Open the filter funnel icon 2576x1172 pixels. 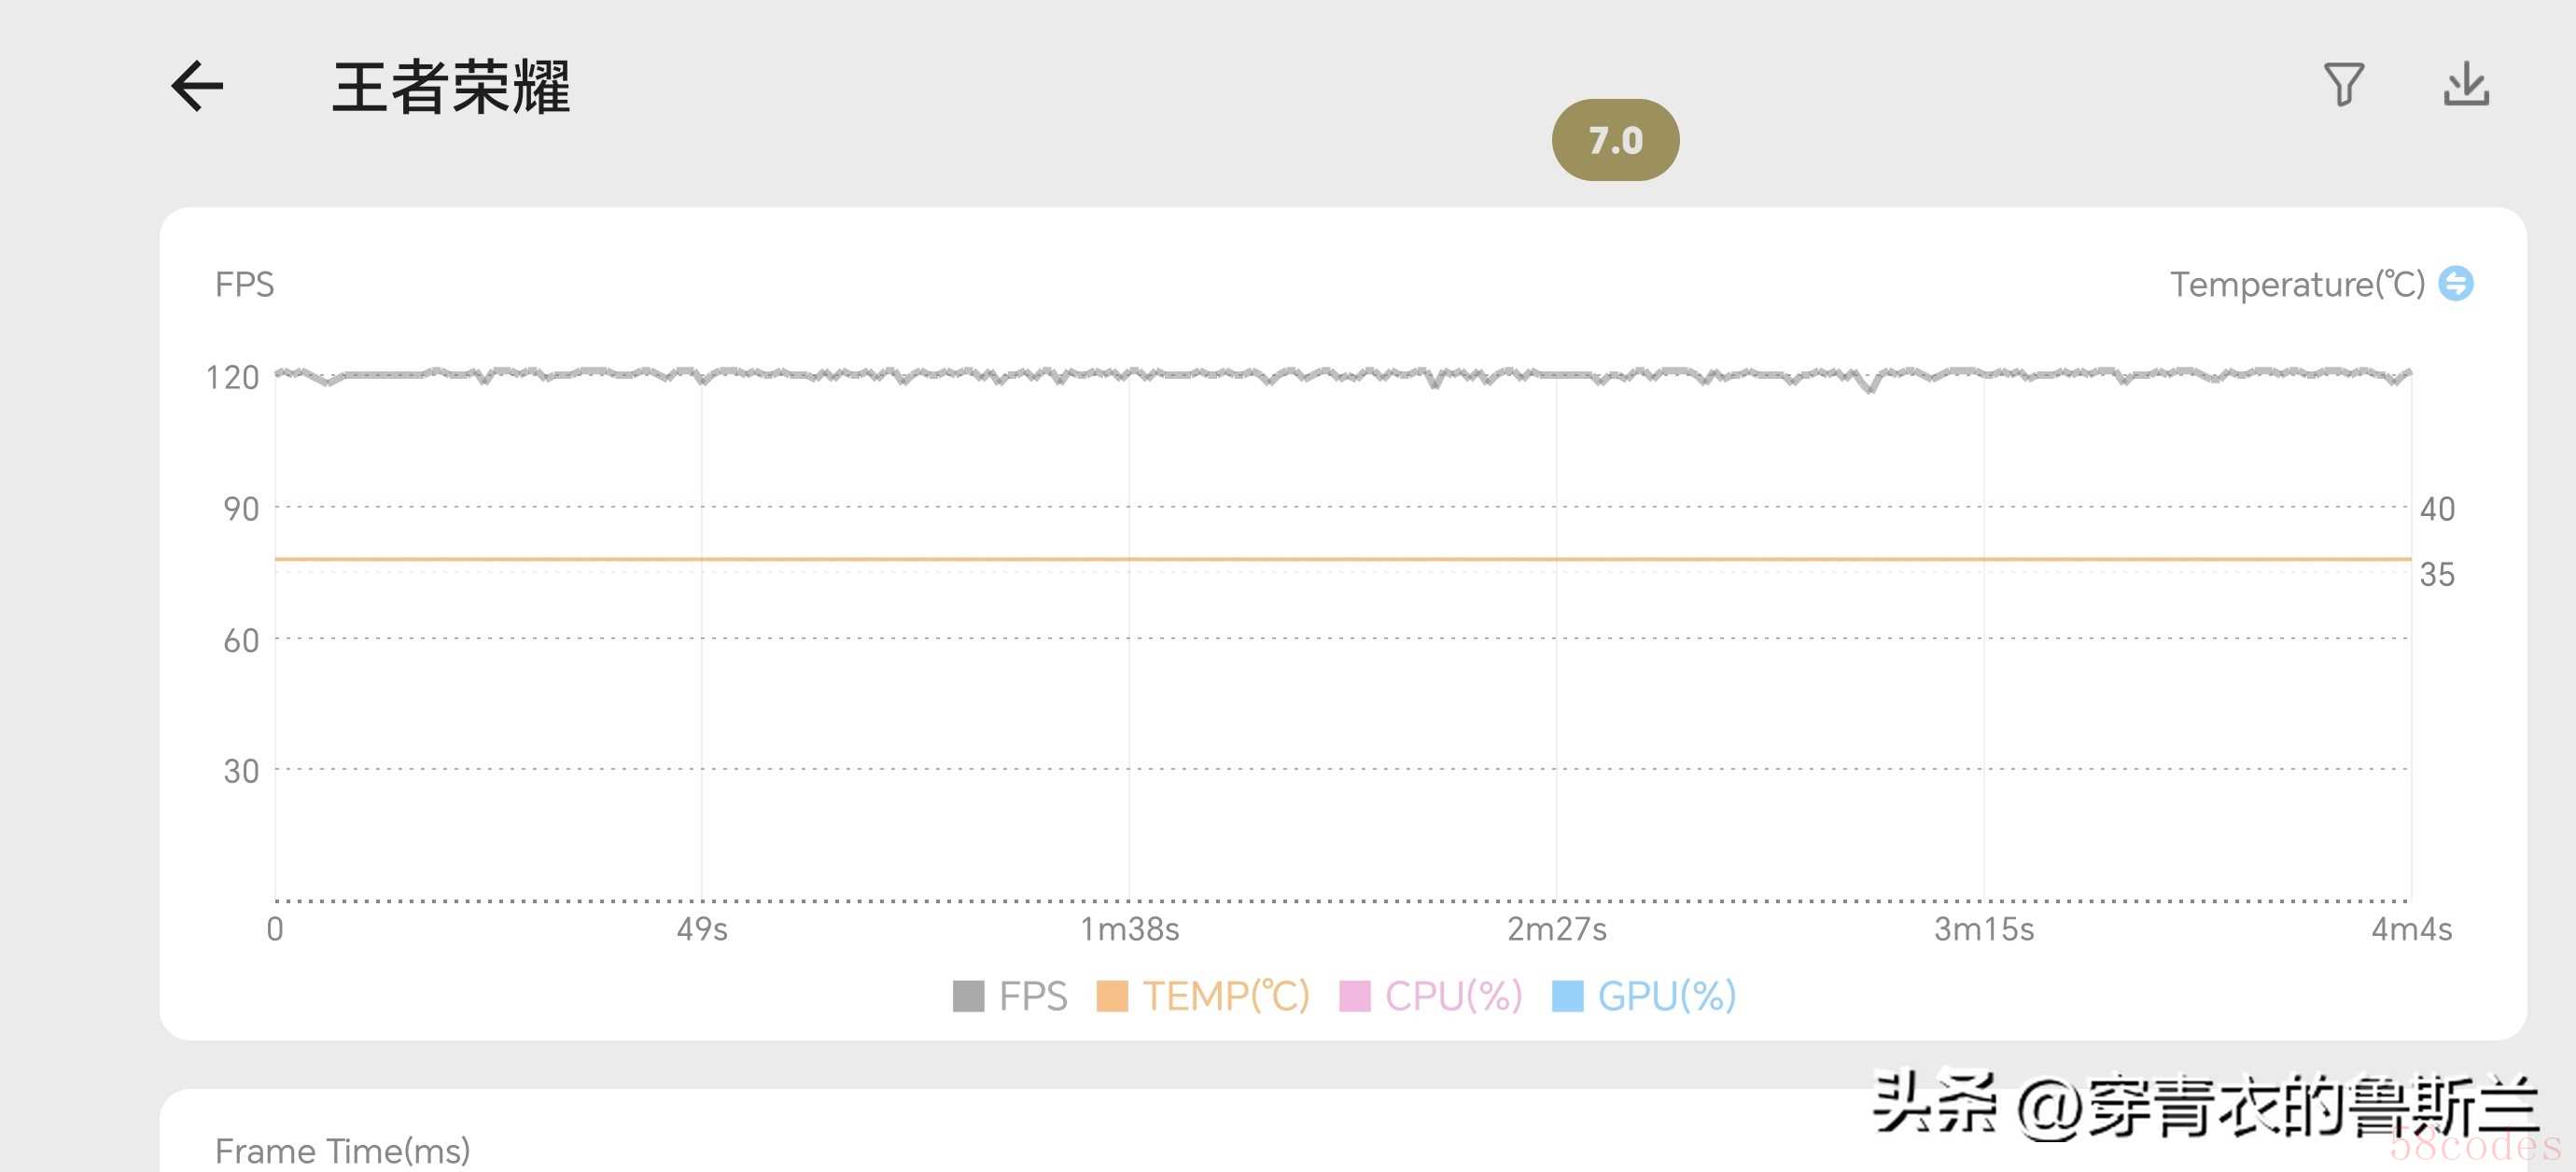click(x=2343, y=85)
